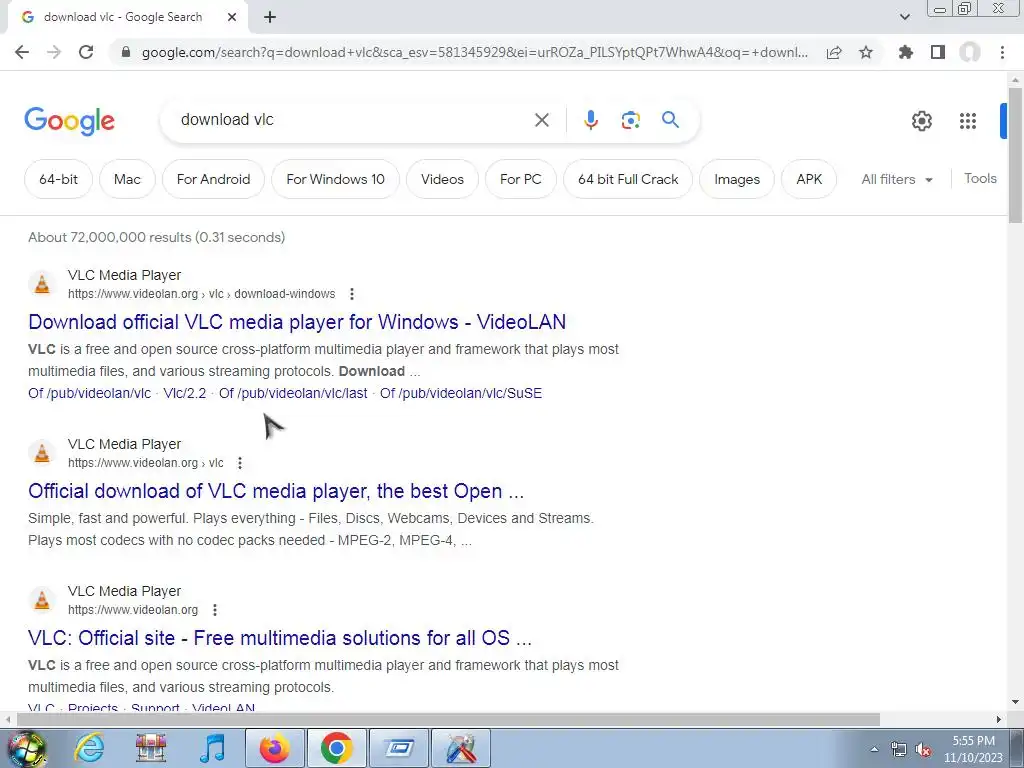Go back to the previous page
The image size is (1024, 768).
click(x=22, y=52)
